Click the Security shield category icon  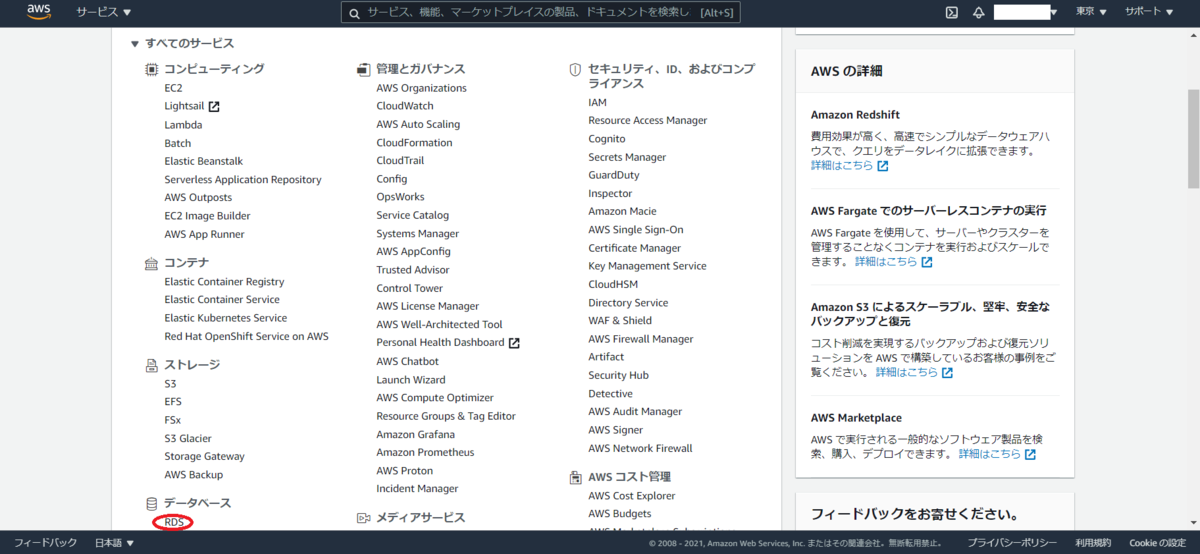[575, 70]
